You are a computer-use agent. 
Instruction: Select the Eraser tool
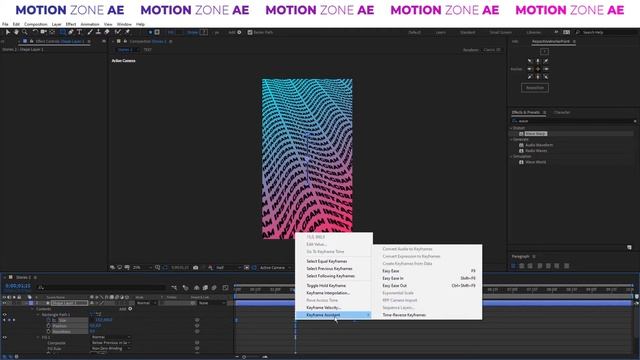pos(107,32)
